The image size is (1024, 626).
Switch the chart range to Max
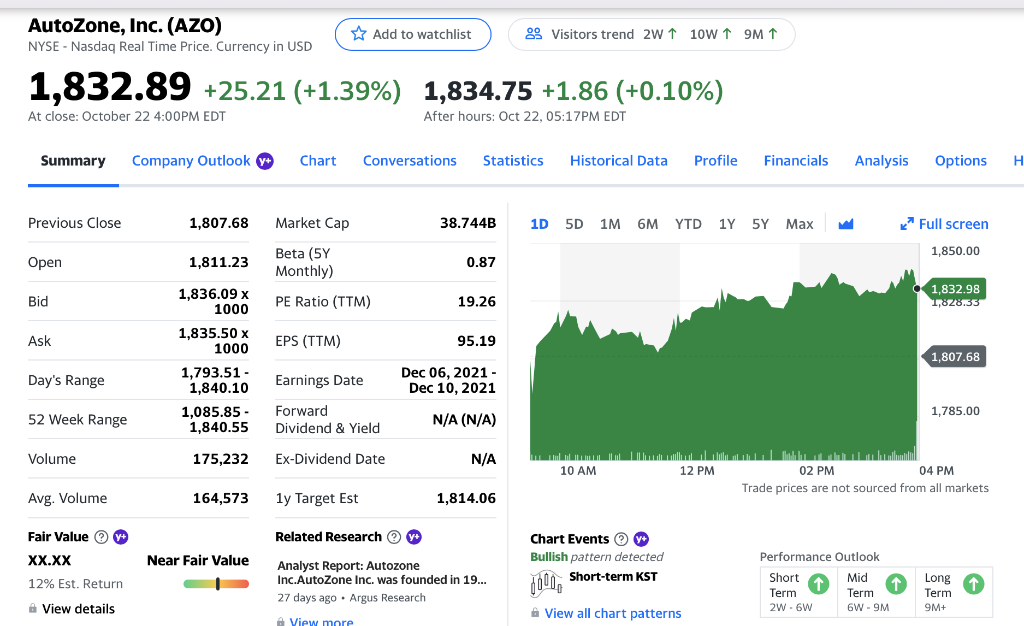pos(799,224)
